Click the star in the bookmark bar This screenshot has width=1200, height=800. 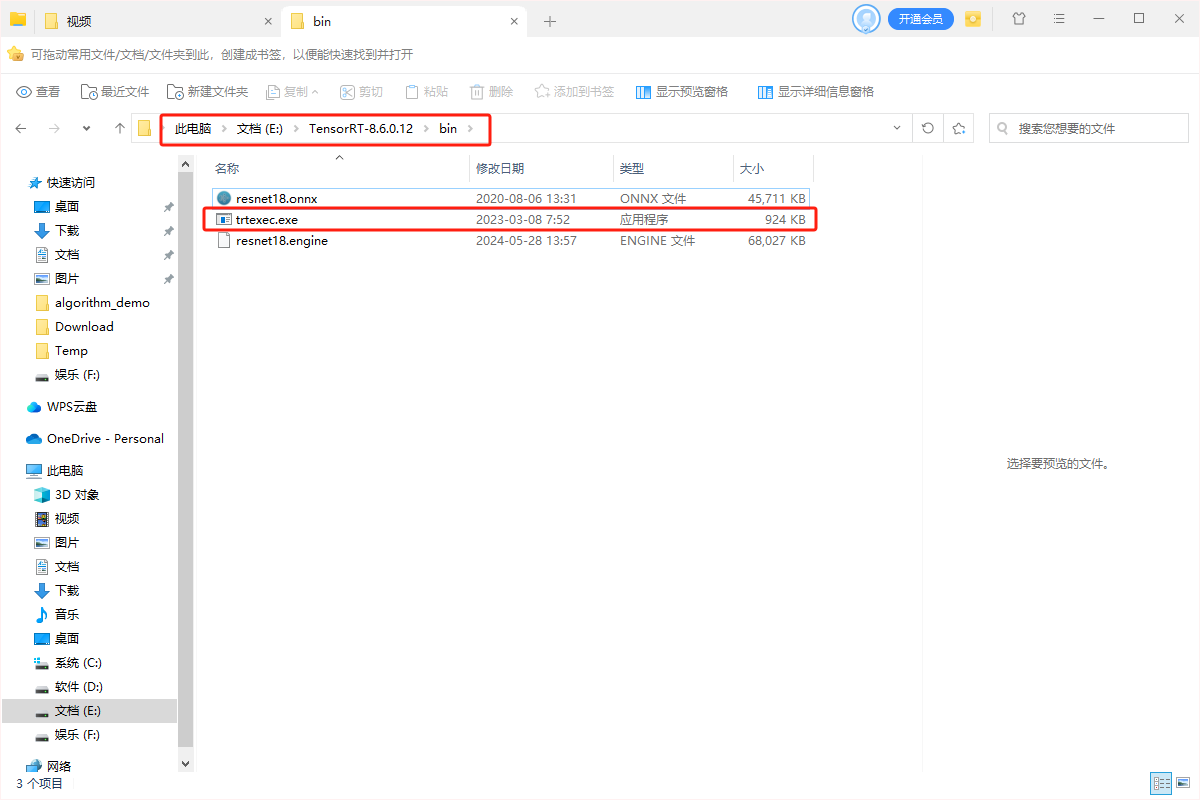(x=15, y=54)
